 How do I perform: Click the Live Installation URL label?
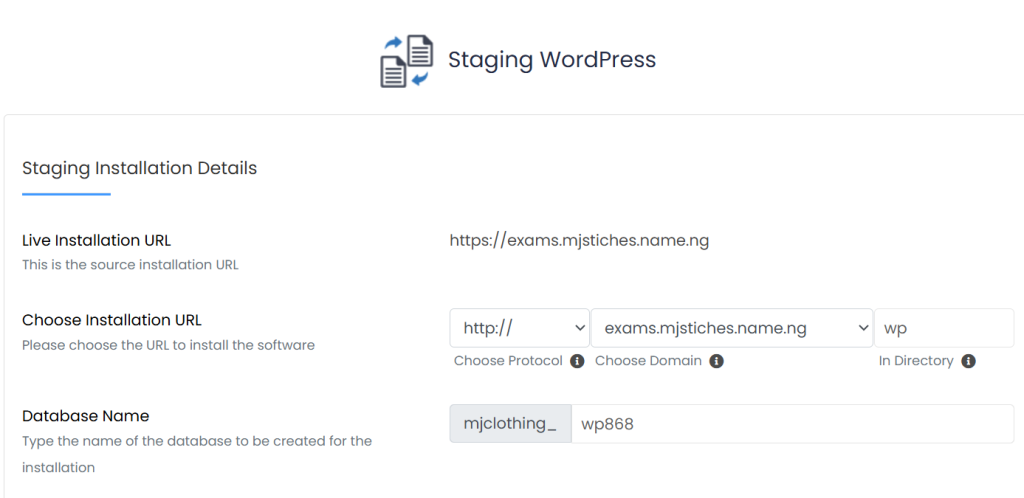pos(96,240)
